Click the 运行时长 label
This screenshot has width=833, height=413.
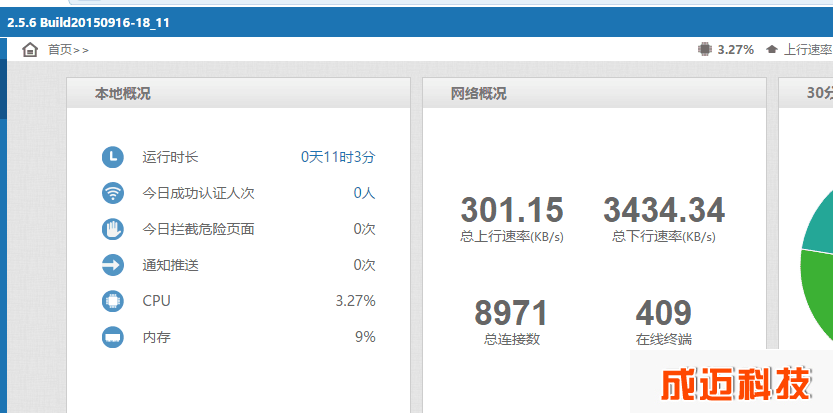click(x=170, y=157)
